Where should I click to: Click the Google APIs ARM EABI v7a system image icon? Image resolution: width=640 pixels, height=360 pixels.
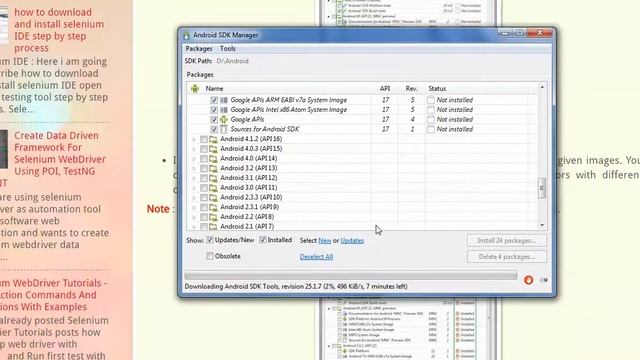pos(224,100)
